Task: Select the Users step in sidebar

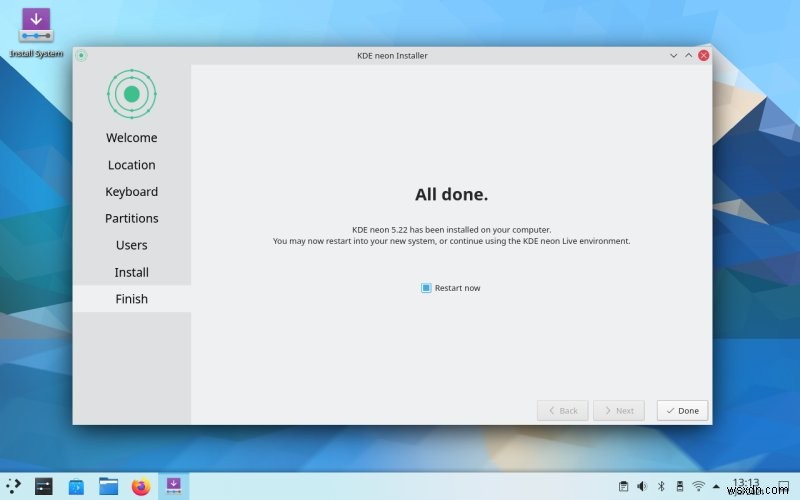Action: (132, 245)
